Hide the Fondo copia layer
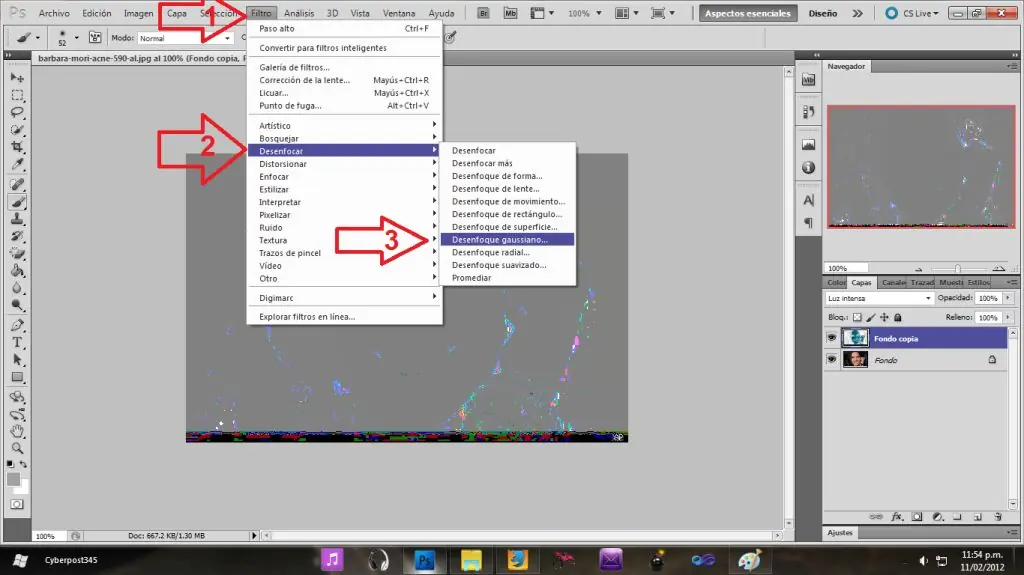1024x575 pixels. (831, 338)
